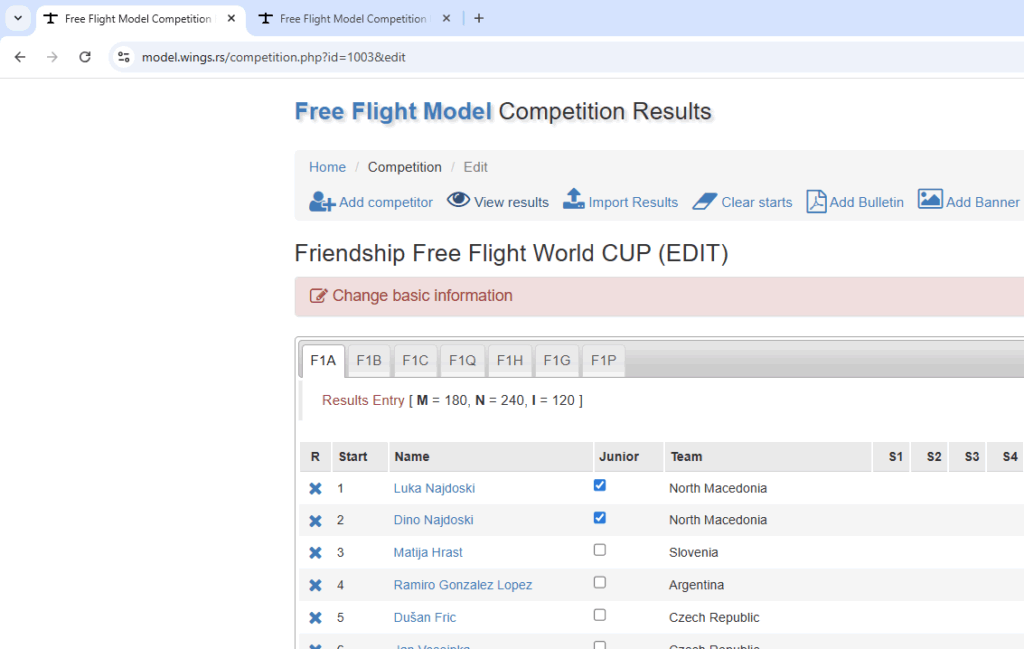Open site information control in address bar
1024x649 pixels.
point(123,57)
